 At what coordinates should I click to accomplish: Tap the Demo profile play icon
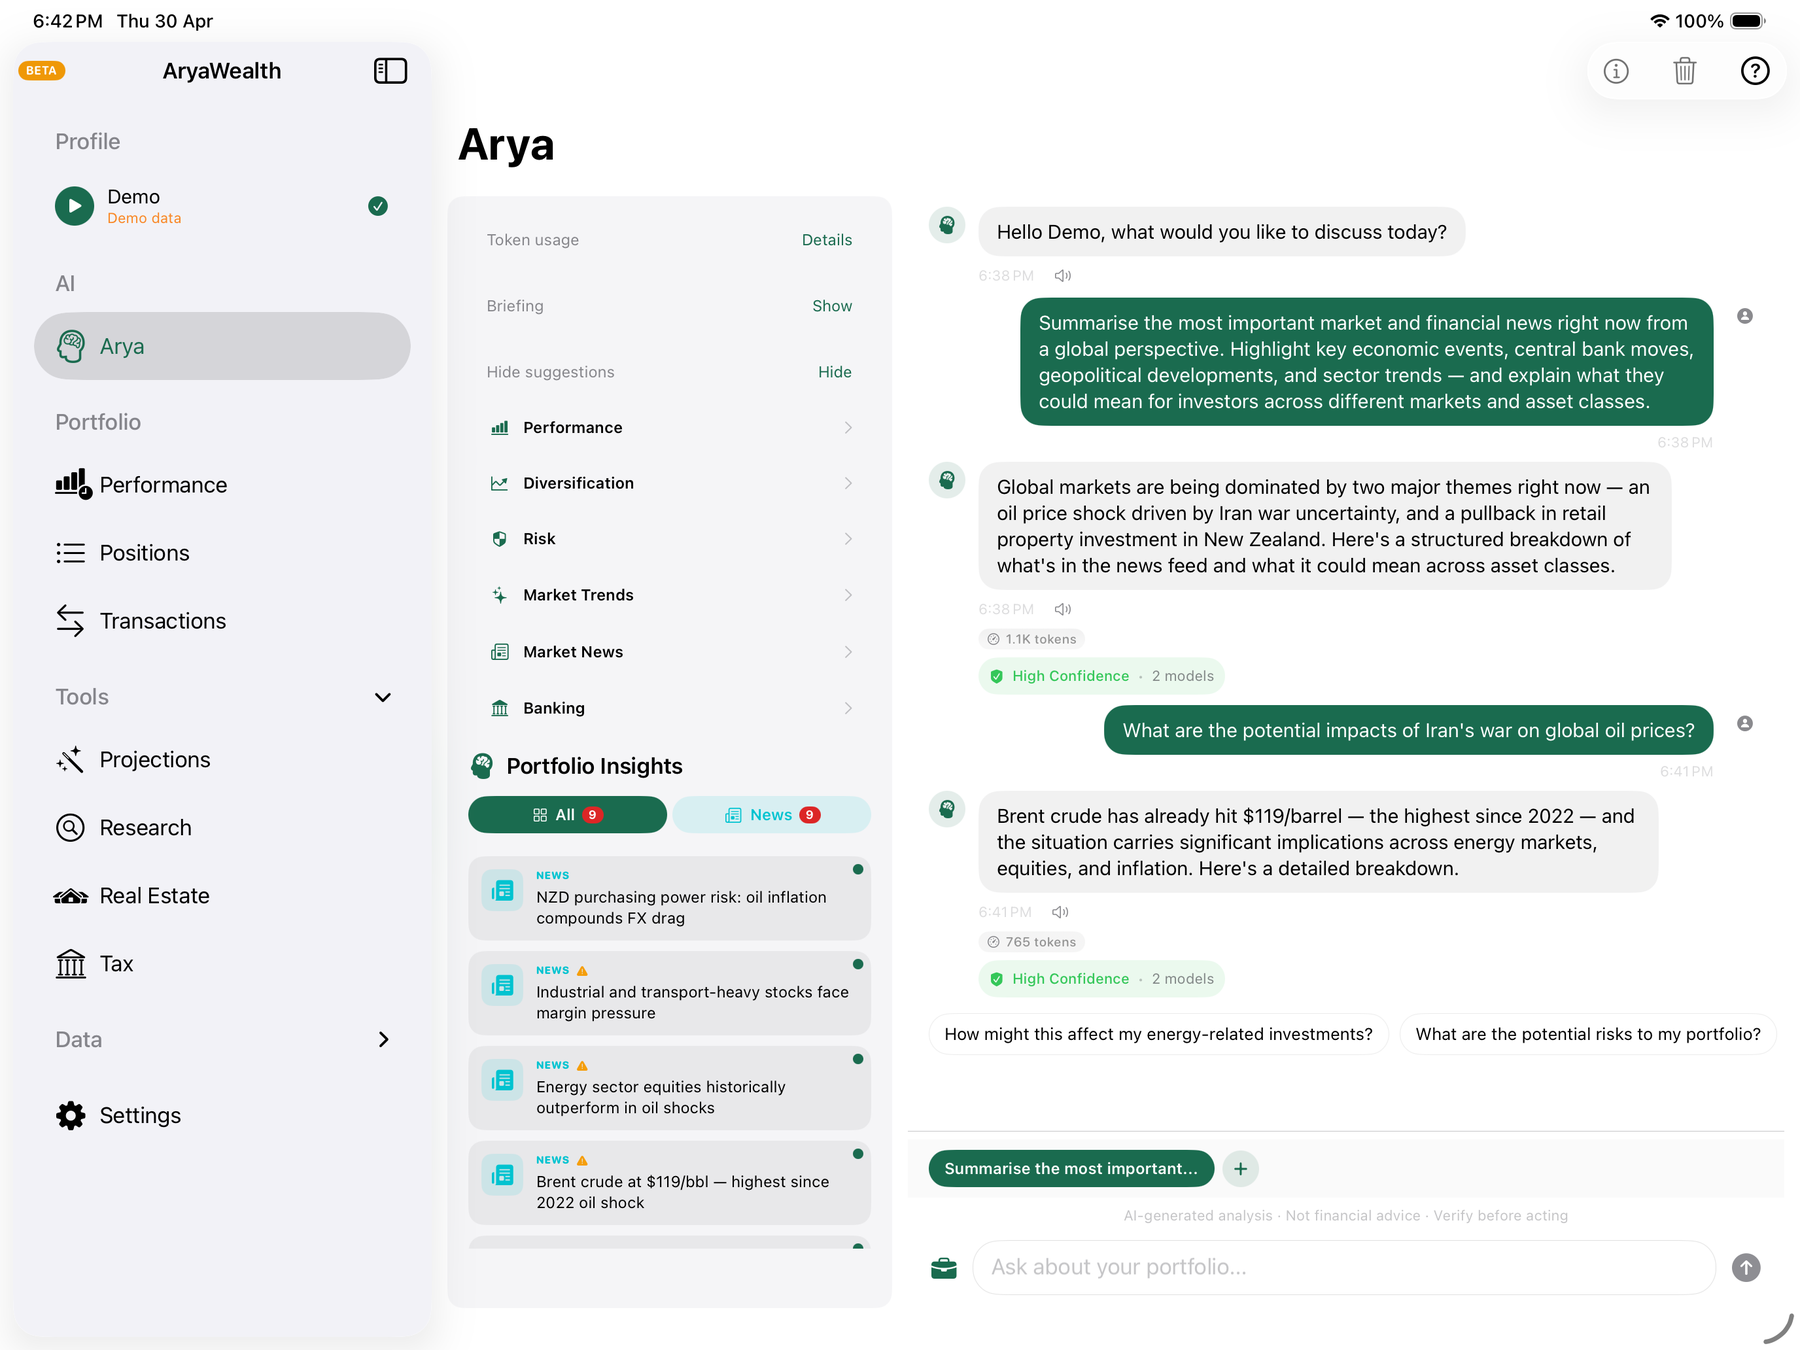pyautogui.click(x=74, y=206)
